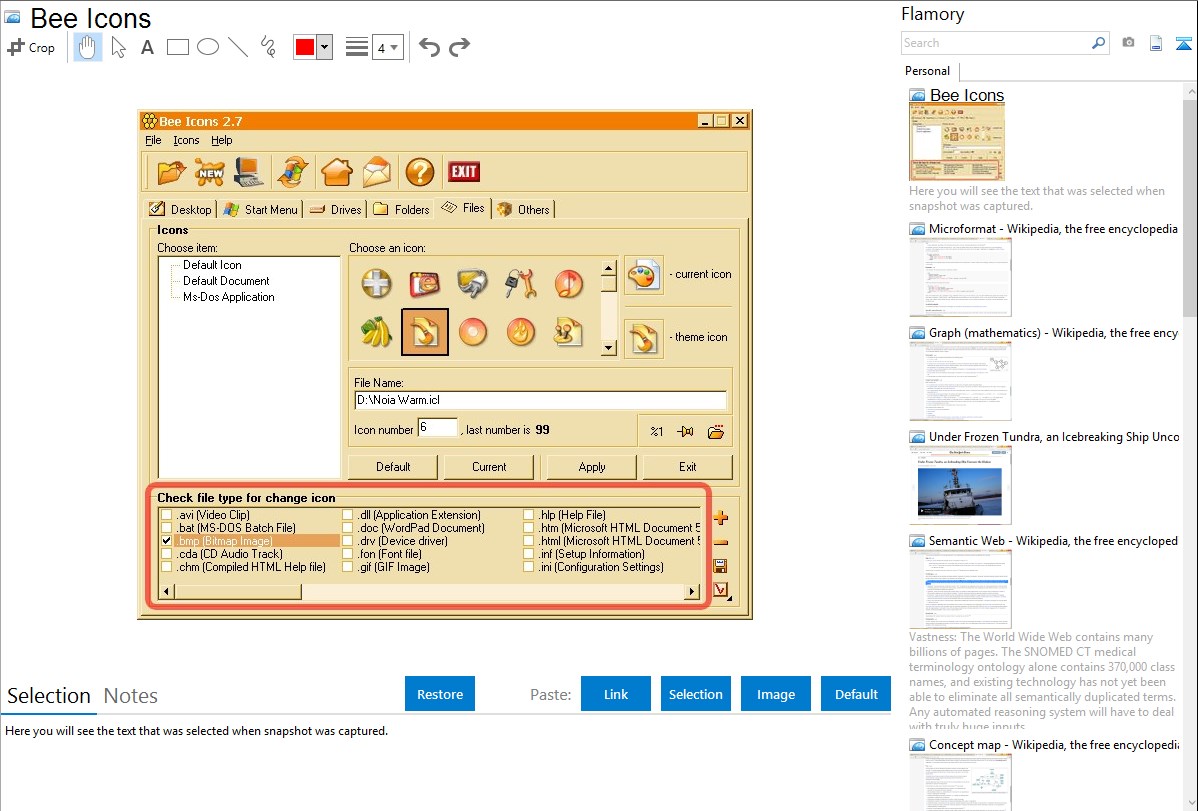Check the .hlp (Help File) checkbox

[x=529, y=515]
